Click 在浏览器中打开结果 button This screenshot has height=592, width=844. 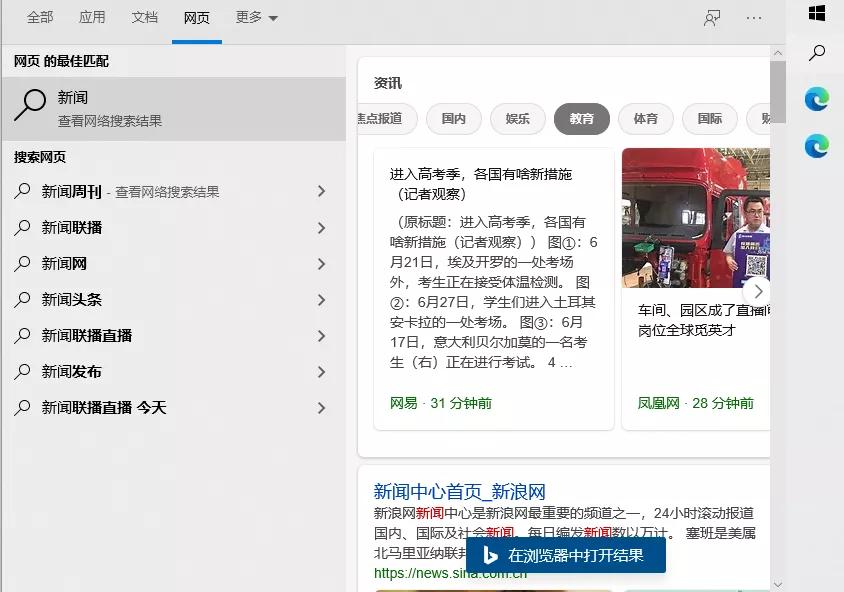pyautogui.click(x=566, y=555)
